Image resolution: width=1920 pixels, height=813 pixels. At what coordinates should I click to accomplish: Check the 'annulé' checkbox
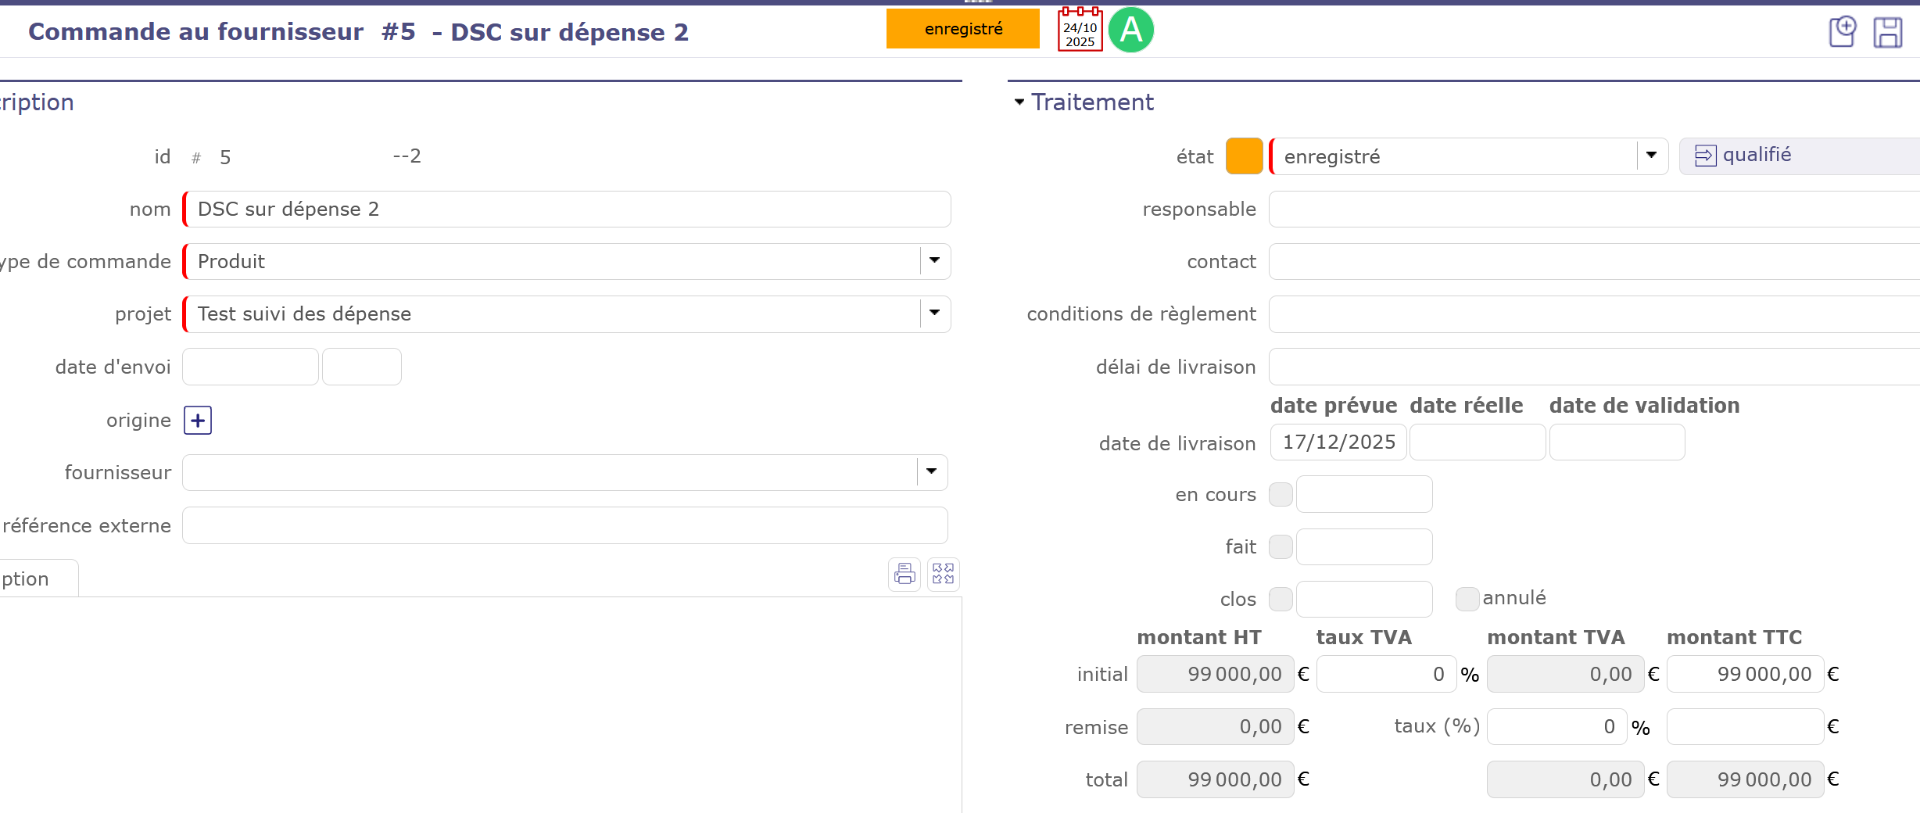pyautogui.click(x=1467, y=598)
